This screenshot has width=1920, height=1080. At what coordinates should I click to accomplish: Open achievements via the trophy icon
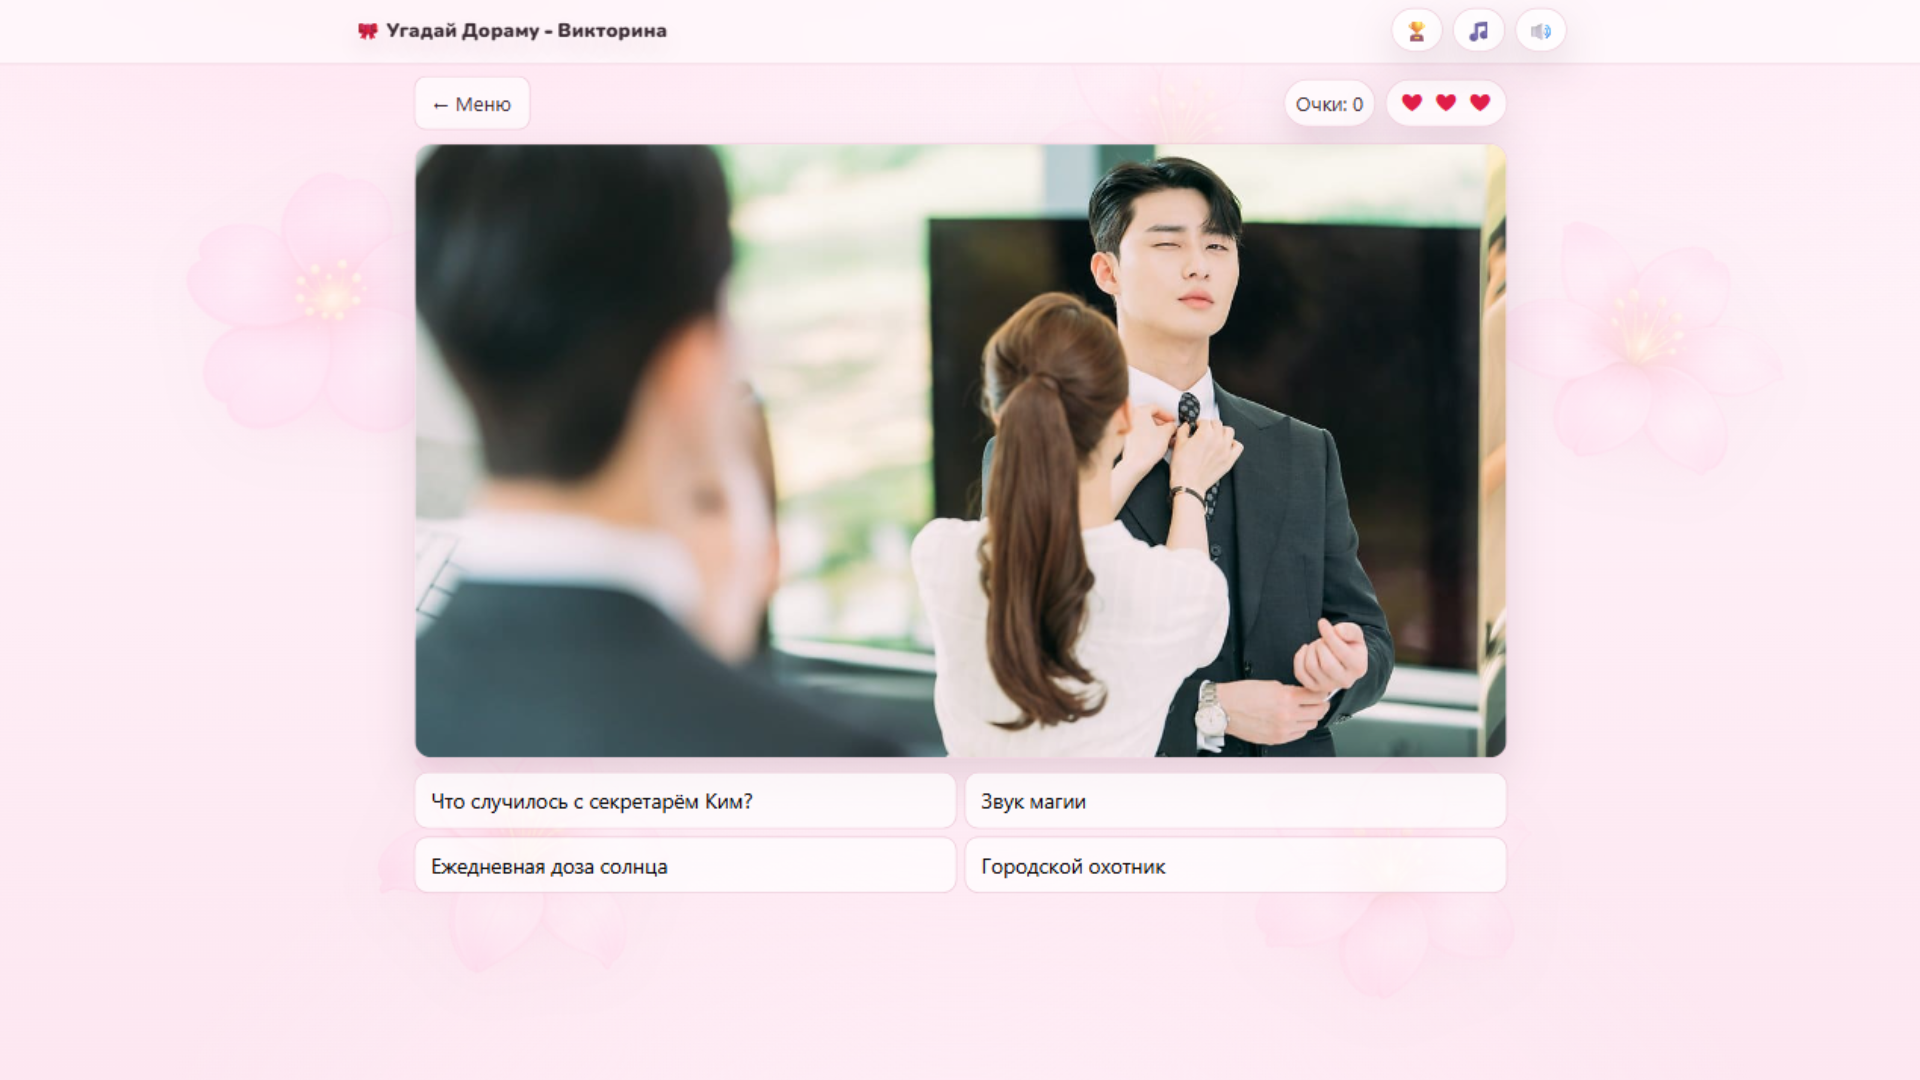1415,30
